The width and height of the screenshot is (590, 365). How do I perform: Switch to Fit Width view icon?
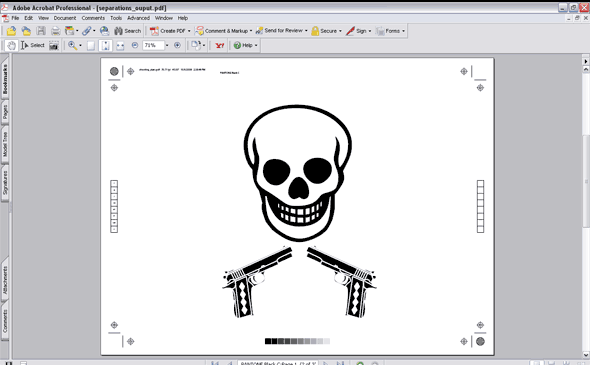click(120, 46)
